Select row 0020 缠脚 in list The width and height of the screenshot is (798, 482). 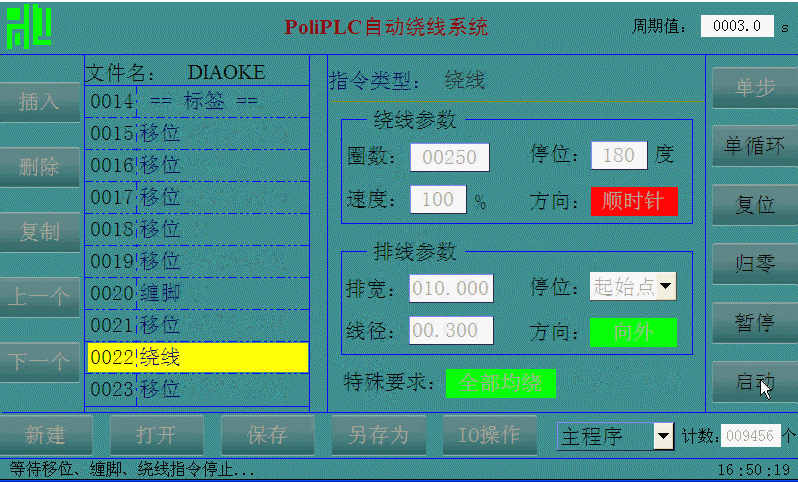tap(197, 293)
